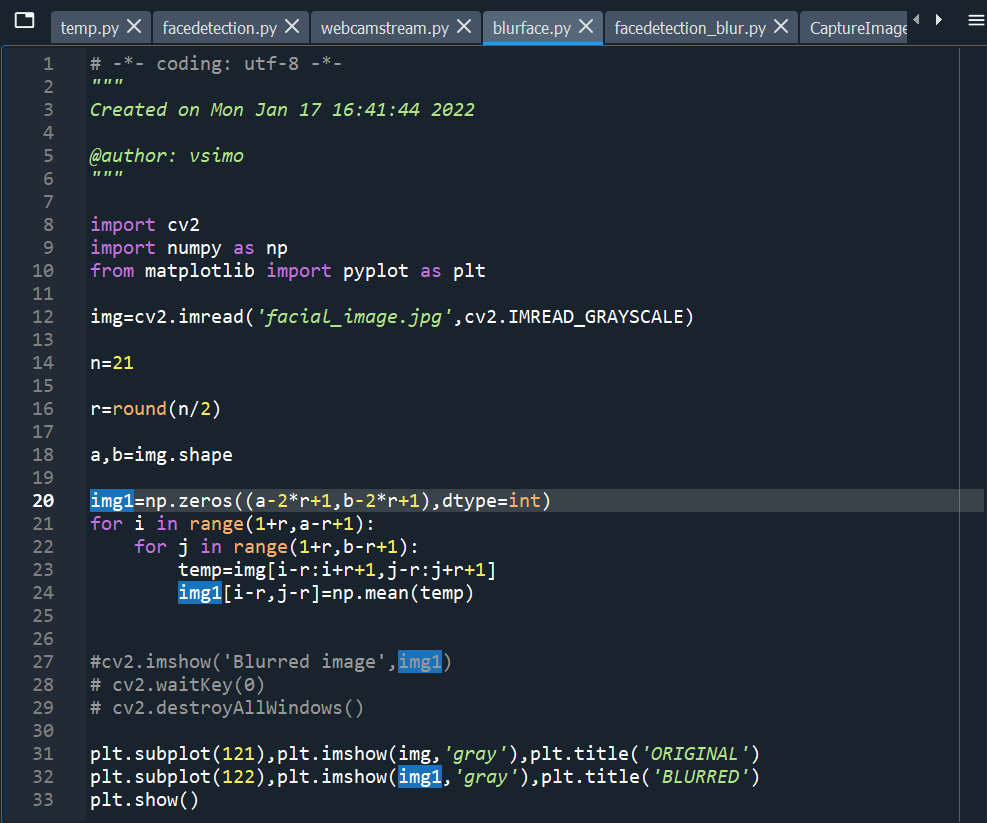Click 'import cv2' on line 8
The width and height of the screenshot is (987, 823).
tap(145, 225)
